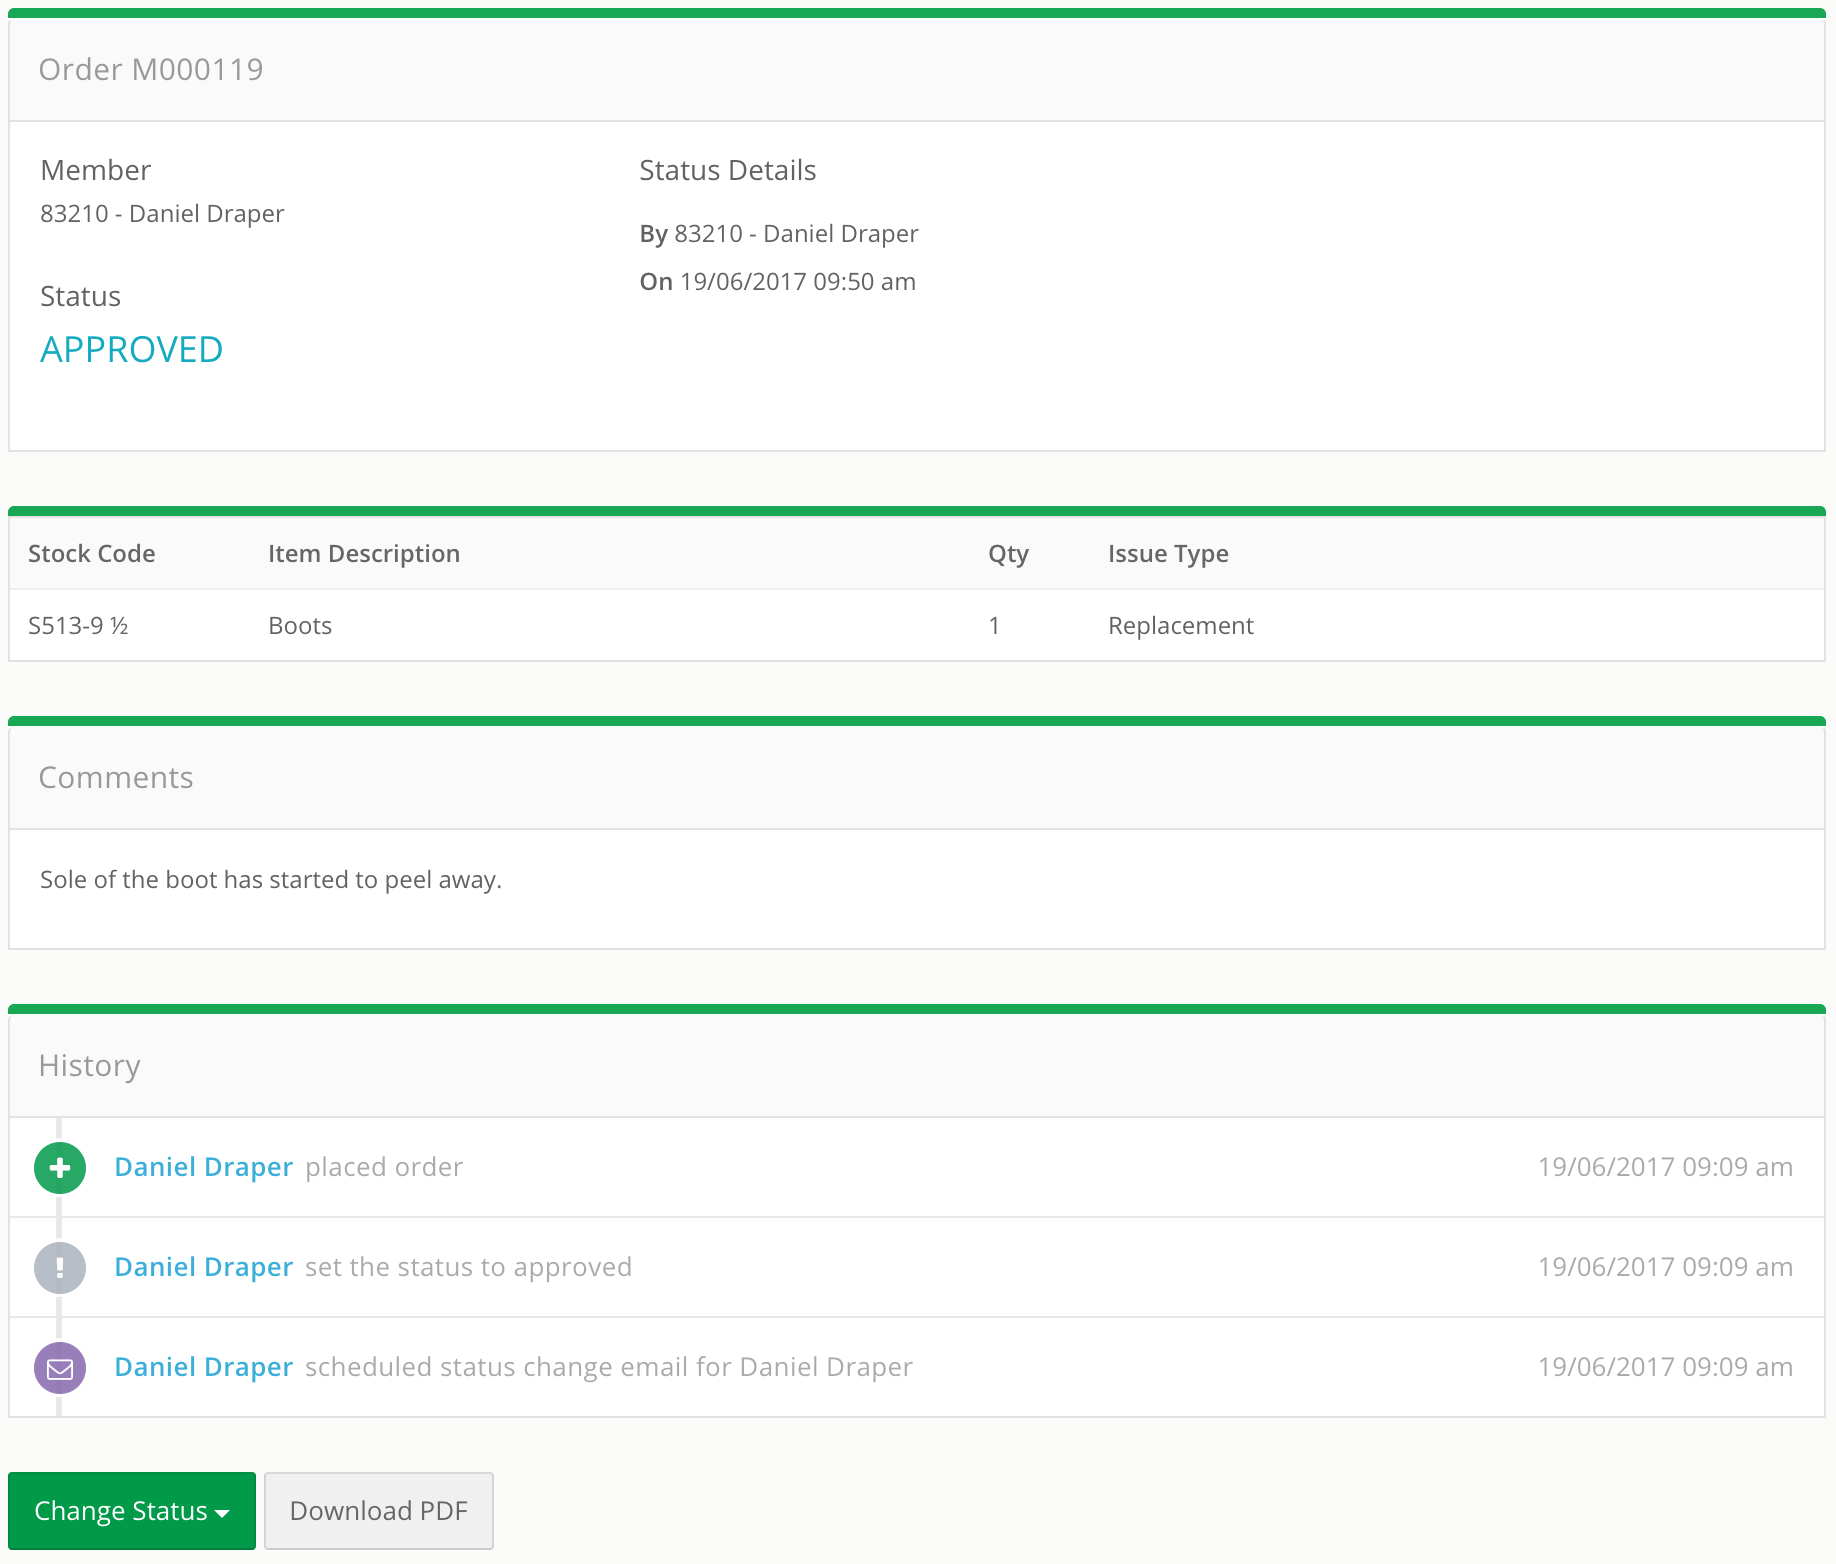Click the purple envelope email icon
1836x1564 pixels.
60,1368
